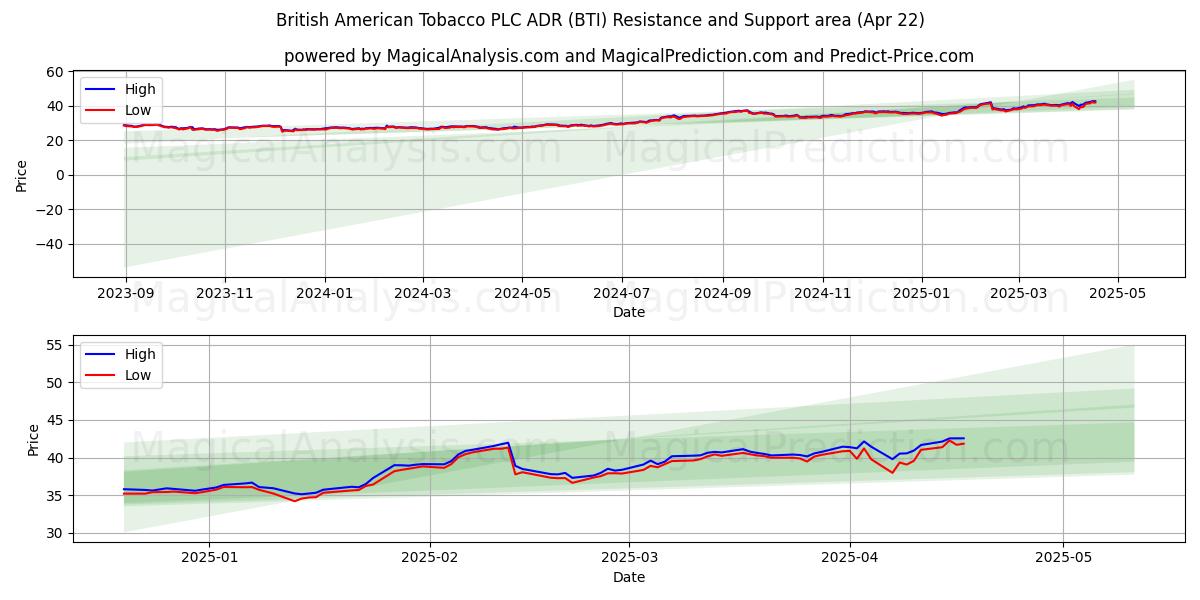
Task: Click the 2023-11 tick label
Action: click(225, 294)
